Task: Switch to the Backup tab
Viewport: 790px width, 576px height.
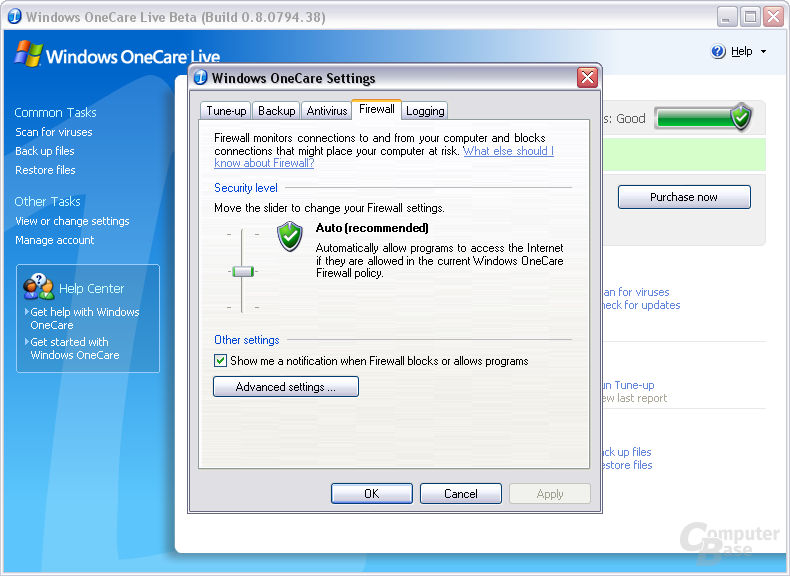Action: [x=277, y=111]
